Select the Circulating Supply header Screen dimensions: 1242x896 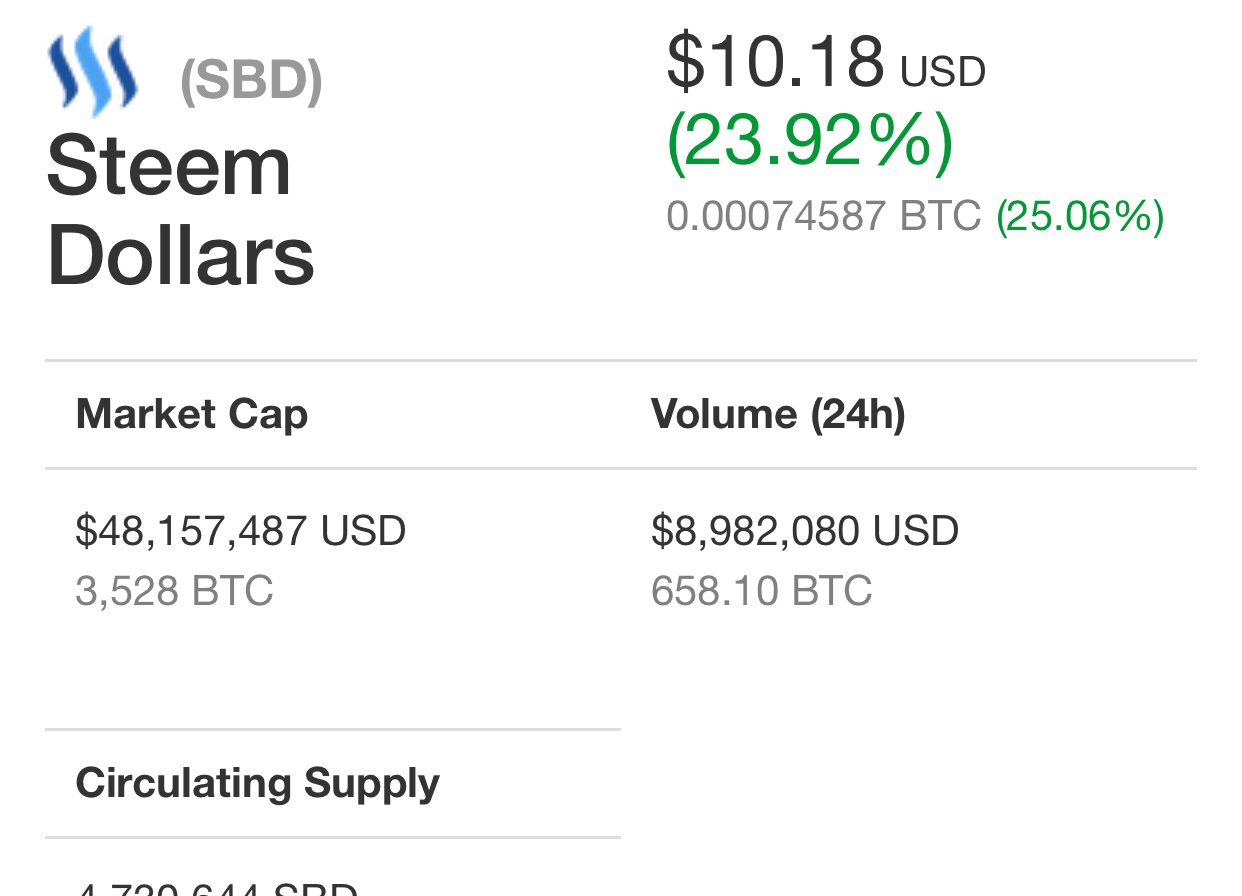(x=258, y=783)
